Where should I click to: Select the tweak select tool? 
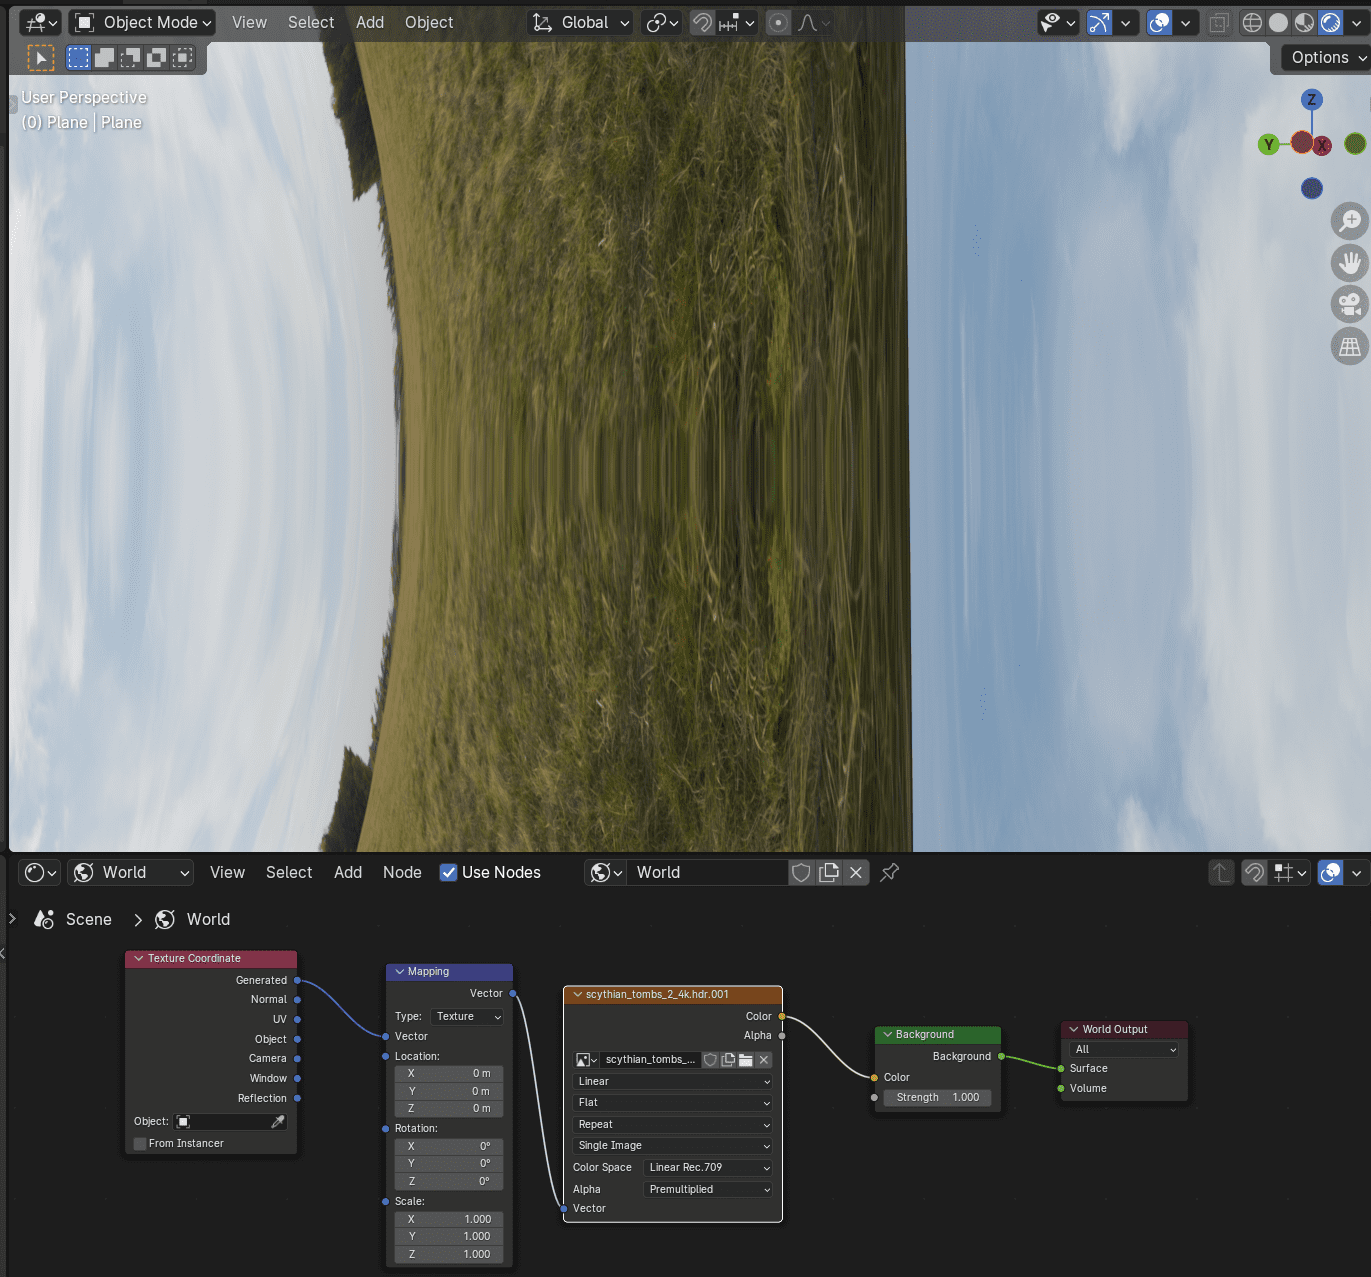pos(40,58)
